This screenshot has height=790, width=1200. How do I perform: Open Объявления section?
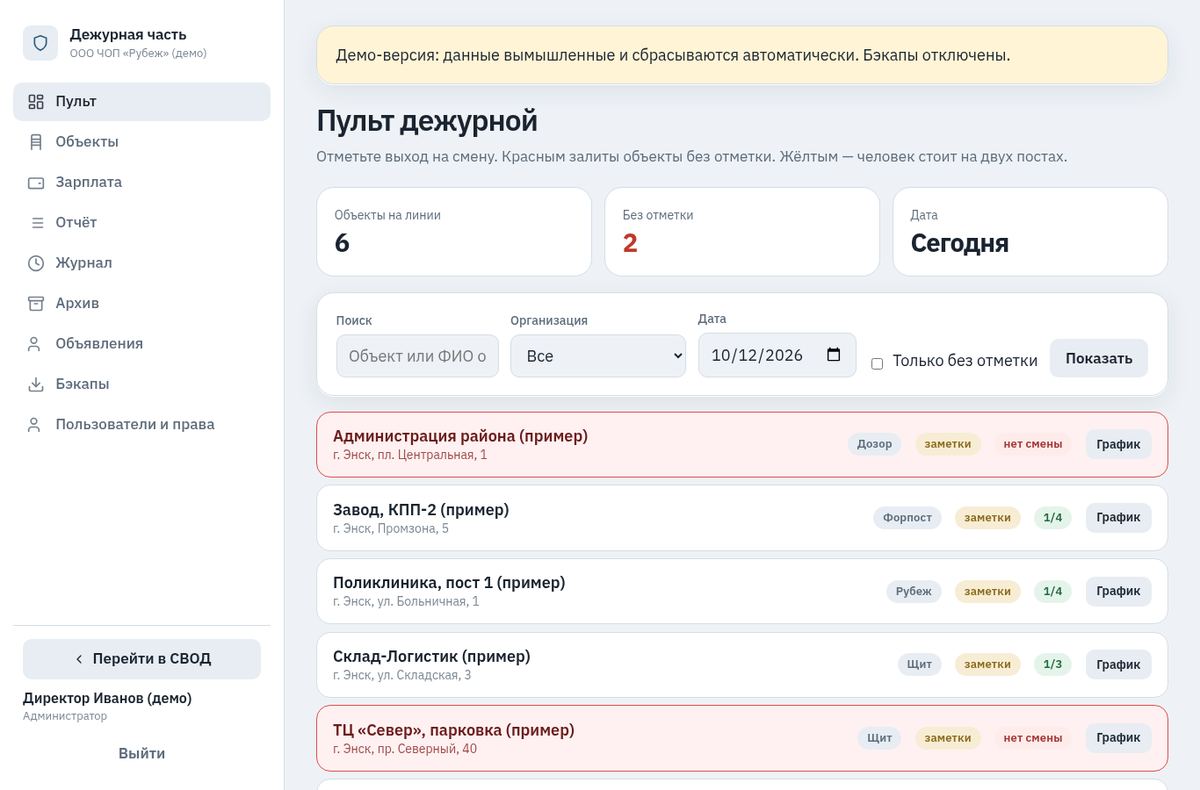coord(142,344)
